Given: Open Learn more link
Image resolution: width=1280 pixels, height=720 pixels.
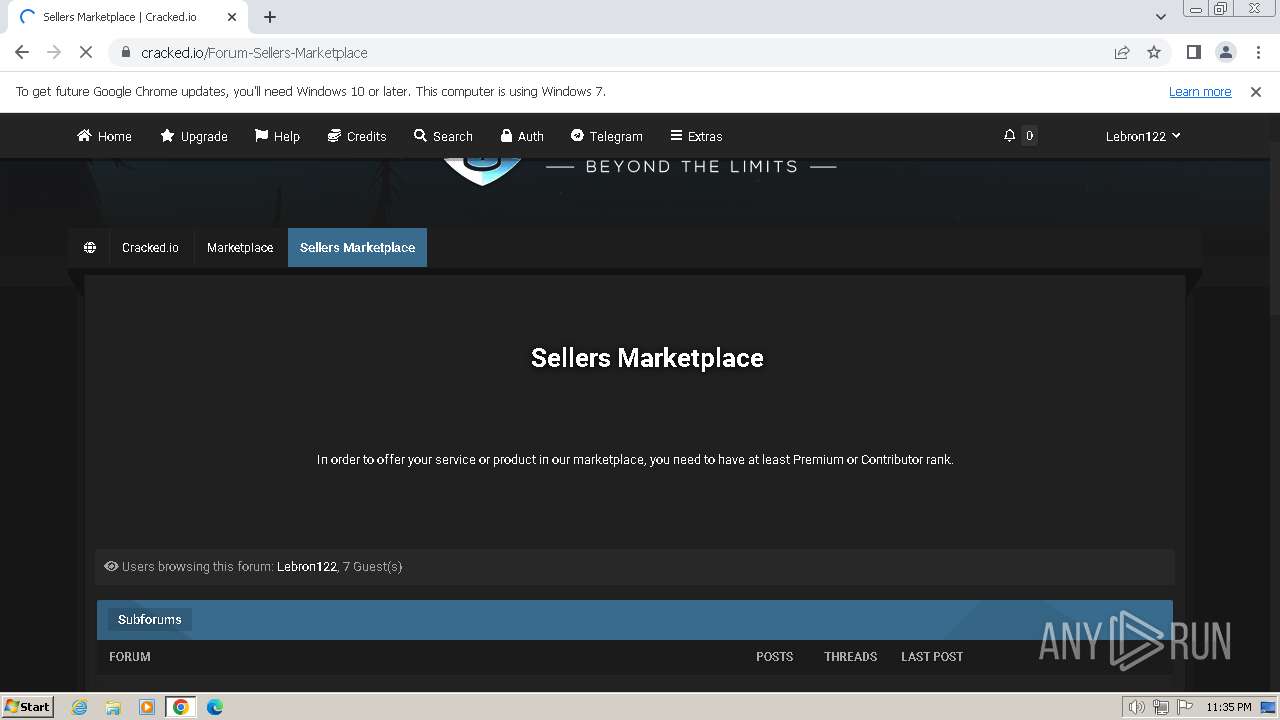Looking at the screenshot, I should click(x=1200, y=91).
